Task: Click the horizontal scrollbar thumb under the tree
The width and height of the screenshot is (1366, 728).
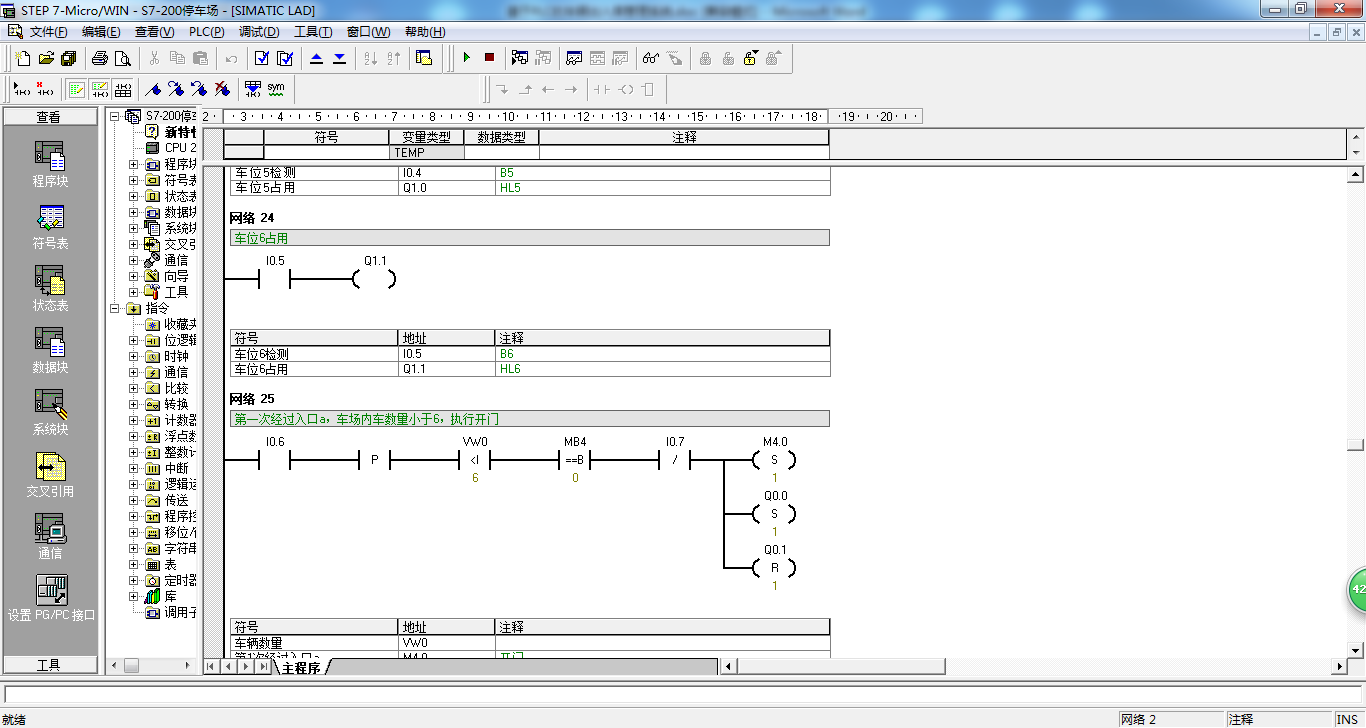Action: 131,665
